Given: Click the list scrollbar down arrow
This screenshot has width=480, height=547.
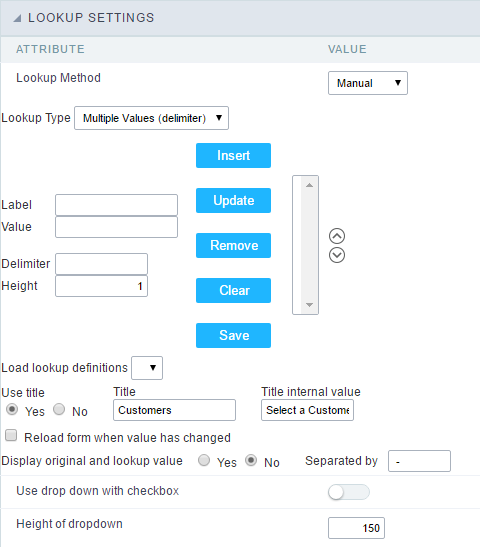Looking at the screenshot, I should point(309,305).
